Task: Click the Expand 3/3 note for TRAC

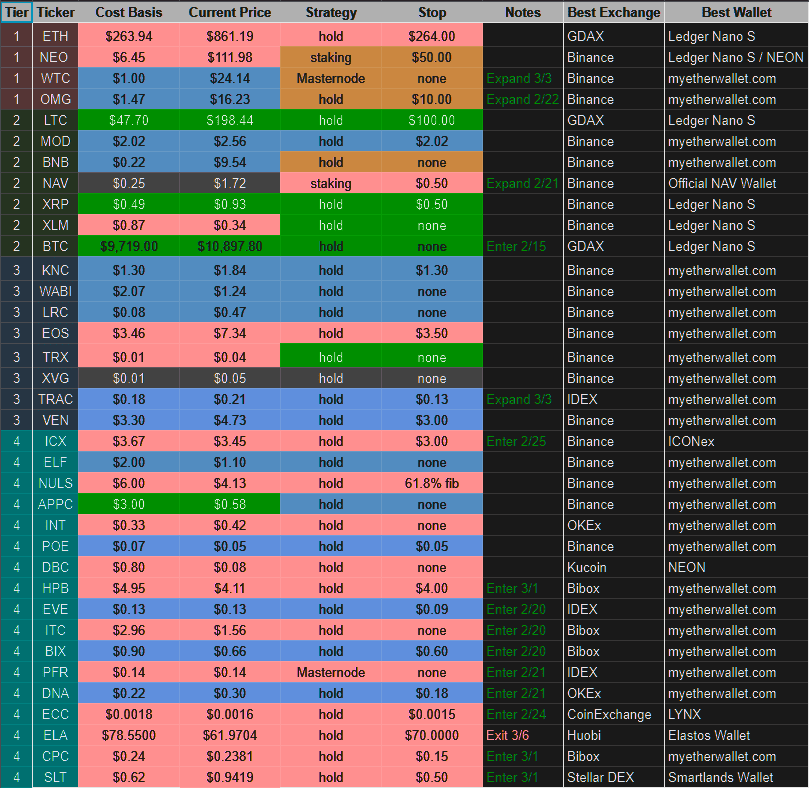Action: pyautogui.click(x=523, y=399)
